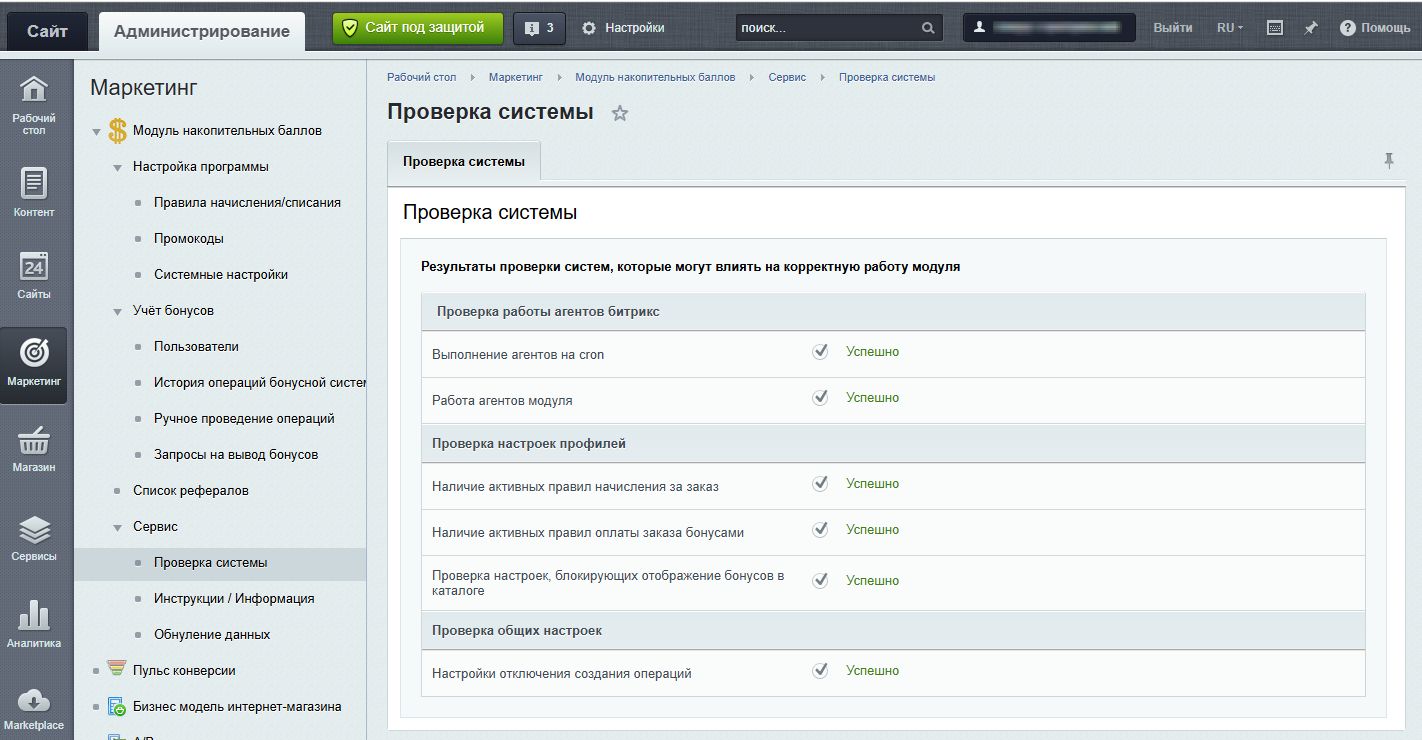The height and width of the screenshot is (740, 1422).
Task: Open Пульс конверсии tree item
Action: click(x=184, y=671)
